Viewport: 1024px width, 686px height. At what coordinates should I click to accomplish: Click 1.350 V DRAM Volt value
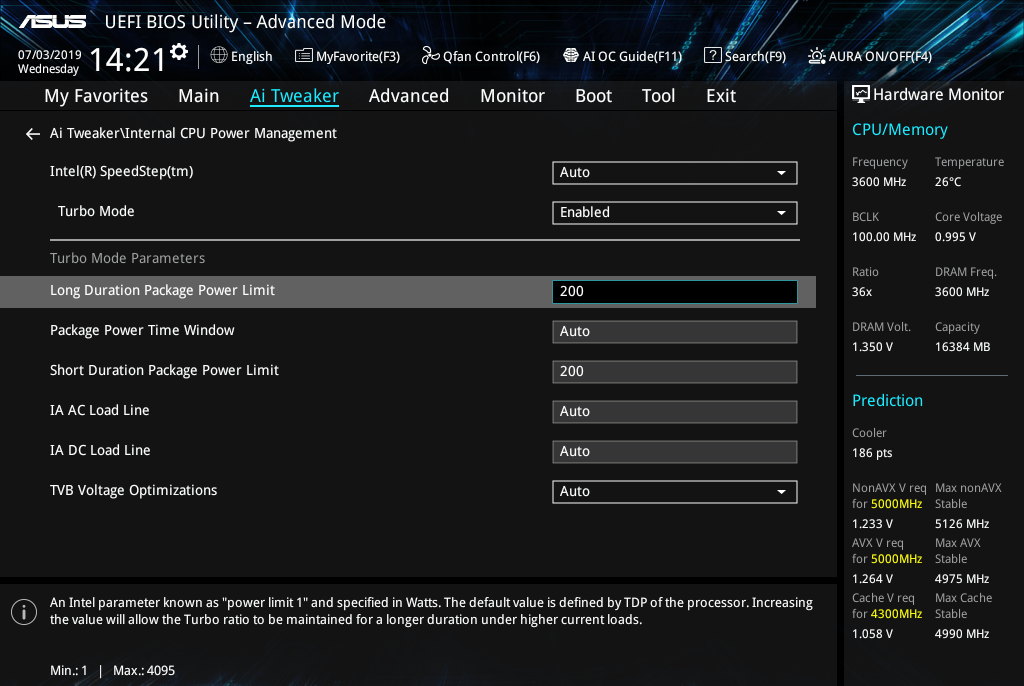pyautogui.click(x=872, y=347)
